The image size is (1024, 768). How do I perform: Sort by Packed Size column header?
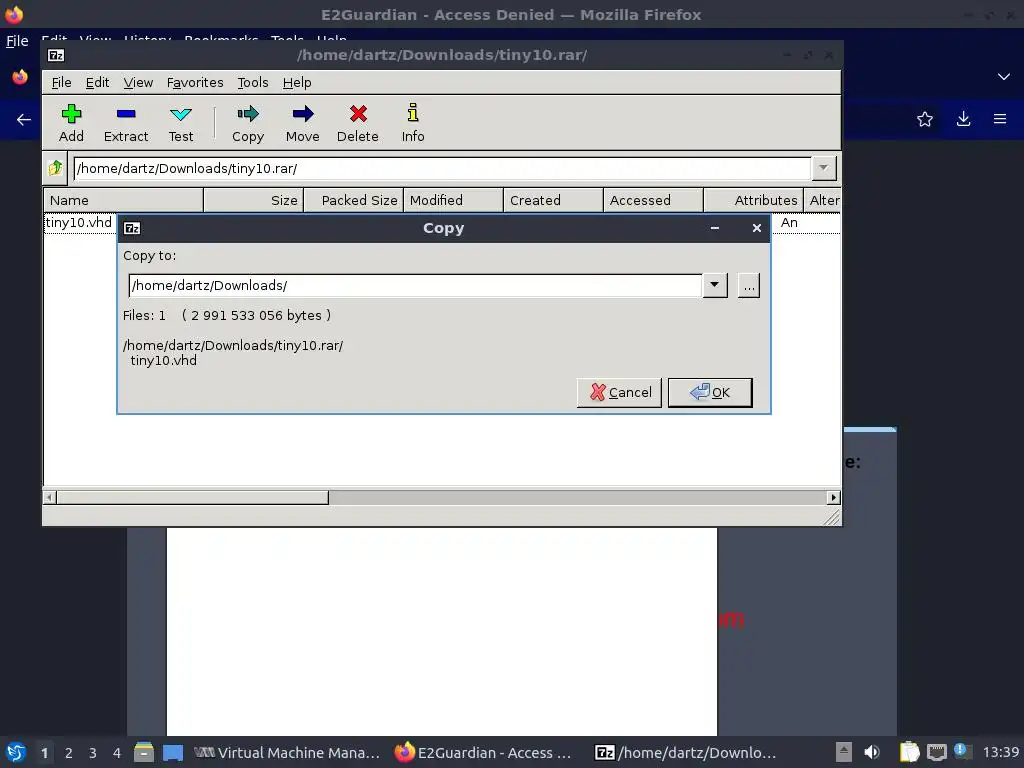pos(354,200)
